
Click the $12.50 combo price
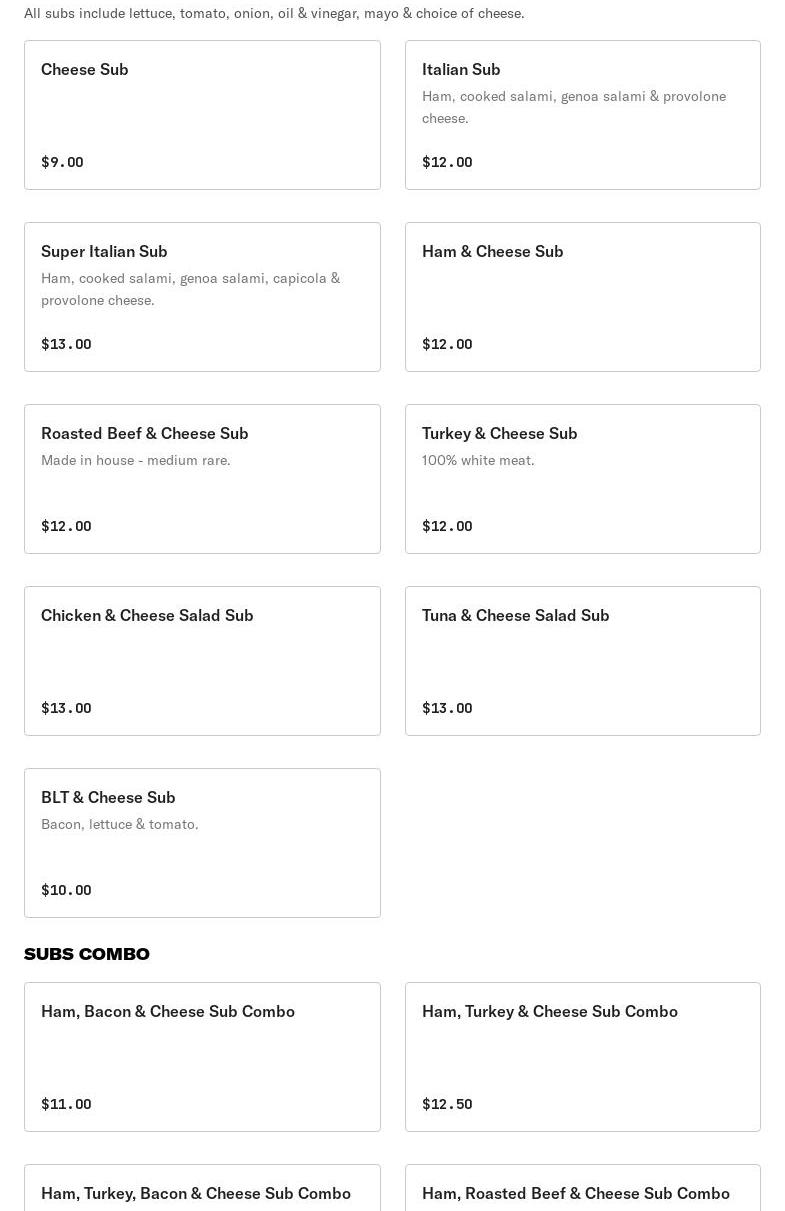pos(447,1104)
